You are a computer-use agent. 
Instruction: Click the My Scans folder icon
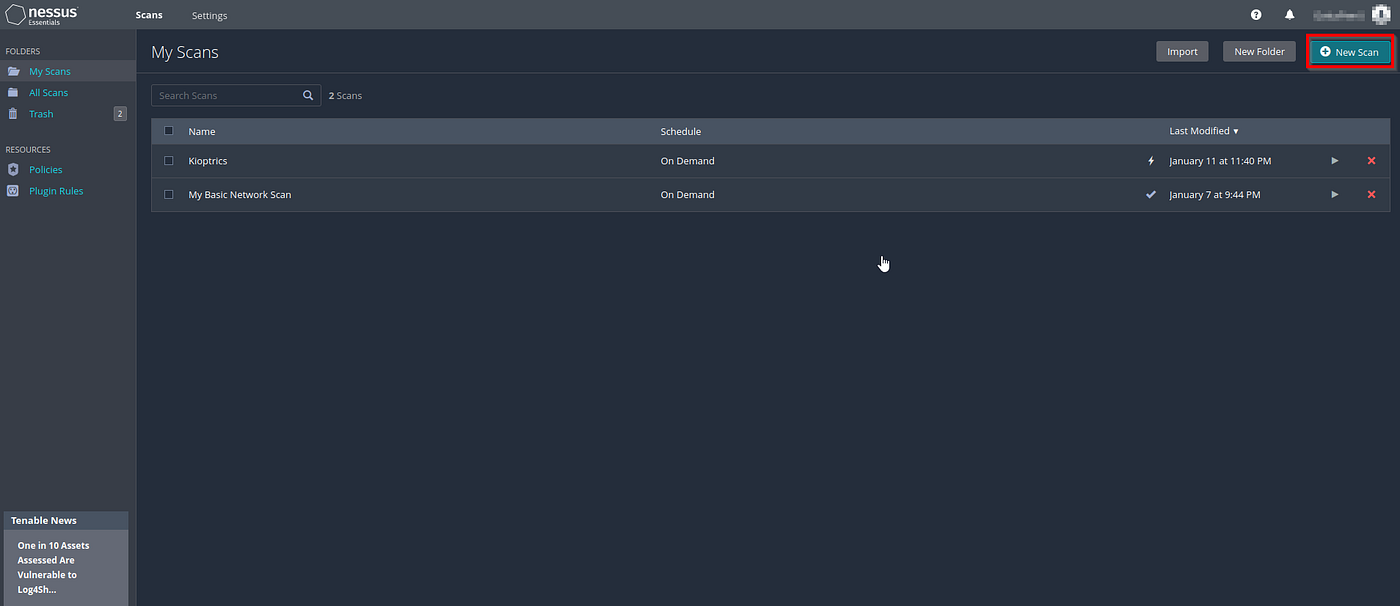(x=13, y=72)
